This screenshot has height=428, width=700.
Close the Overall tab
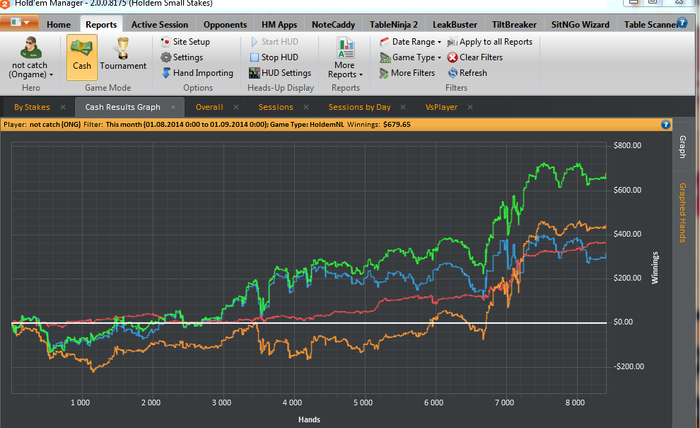pyautogui.click(x=236, y=107)
